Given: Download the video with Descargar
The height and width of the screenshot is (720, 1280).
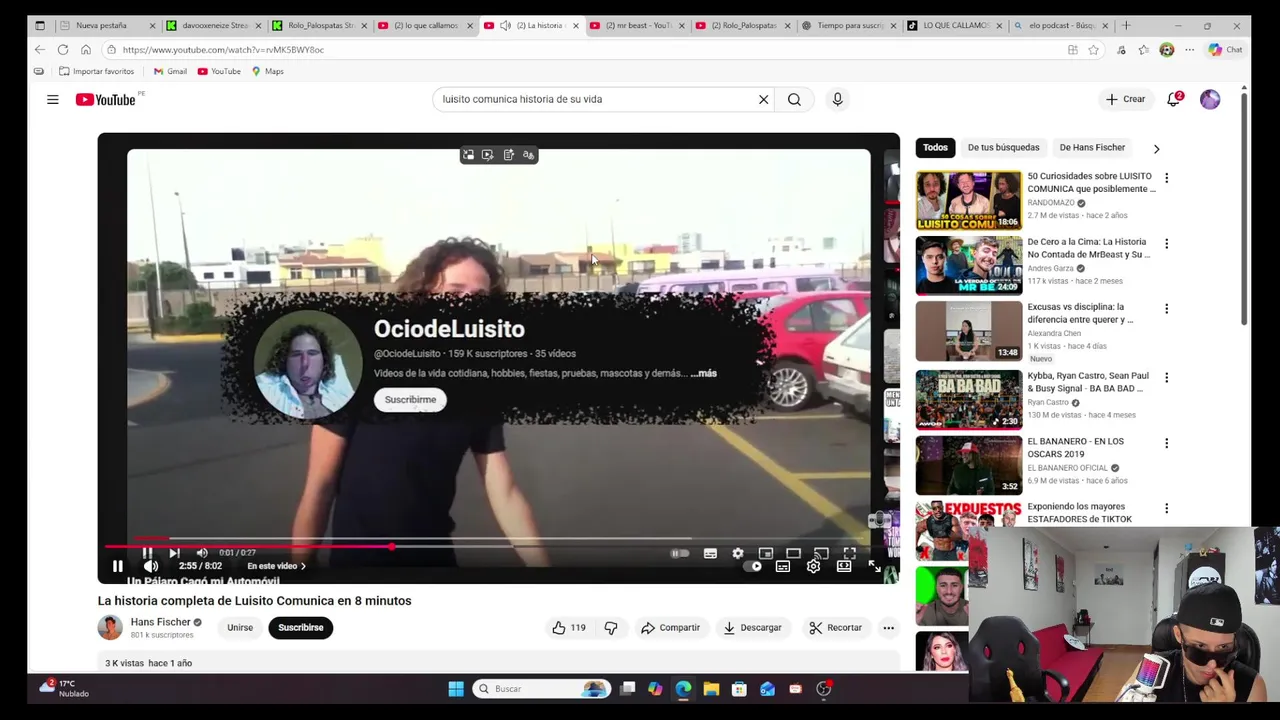Looking at the screenshot, I should click(752, 628).
